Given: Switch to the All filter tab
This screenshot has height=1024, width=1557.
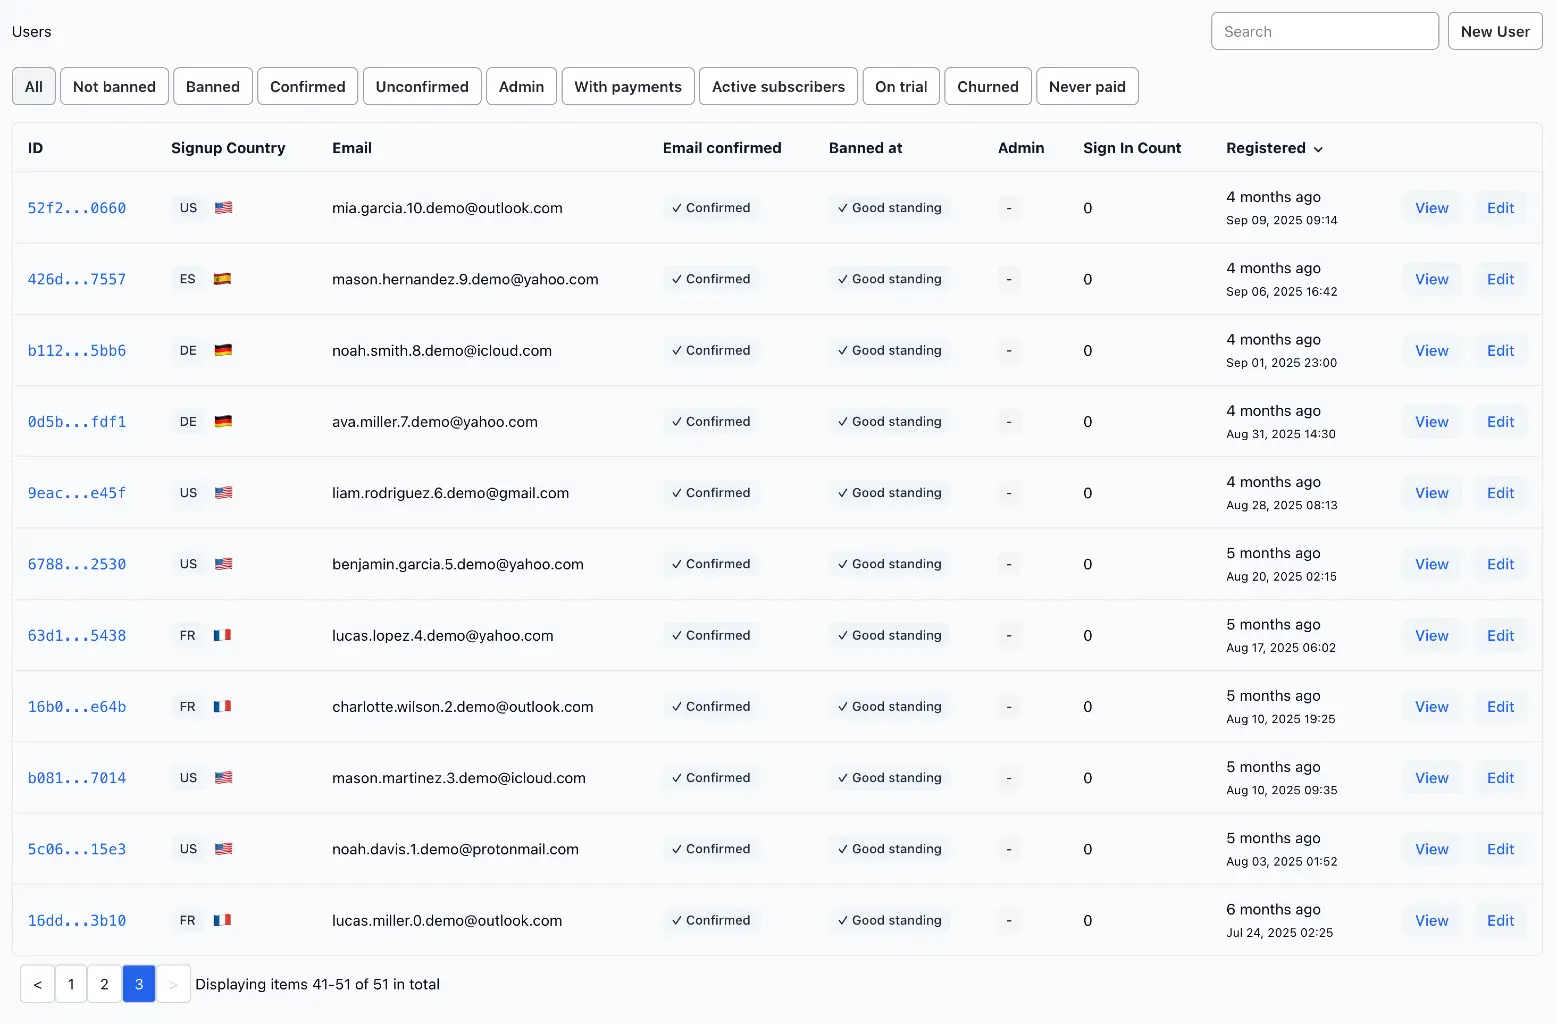Looking at the screenshot, I should tap(33, 86).
